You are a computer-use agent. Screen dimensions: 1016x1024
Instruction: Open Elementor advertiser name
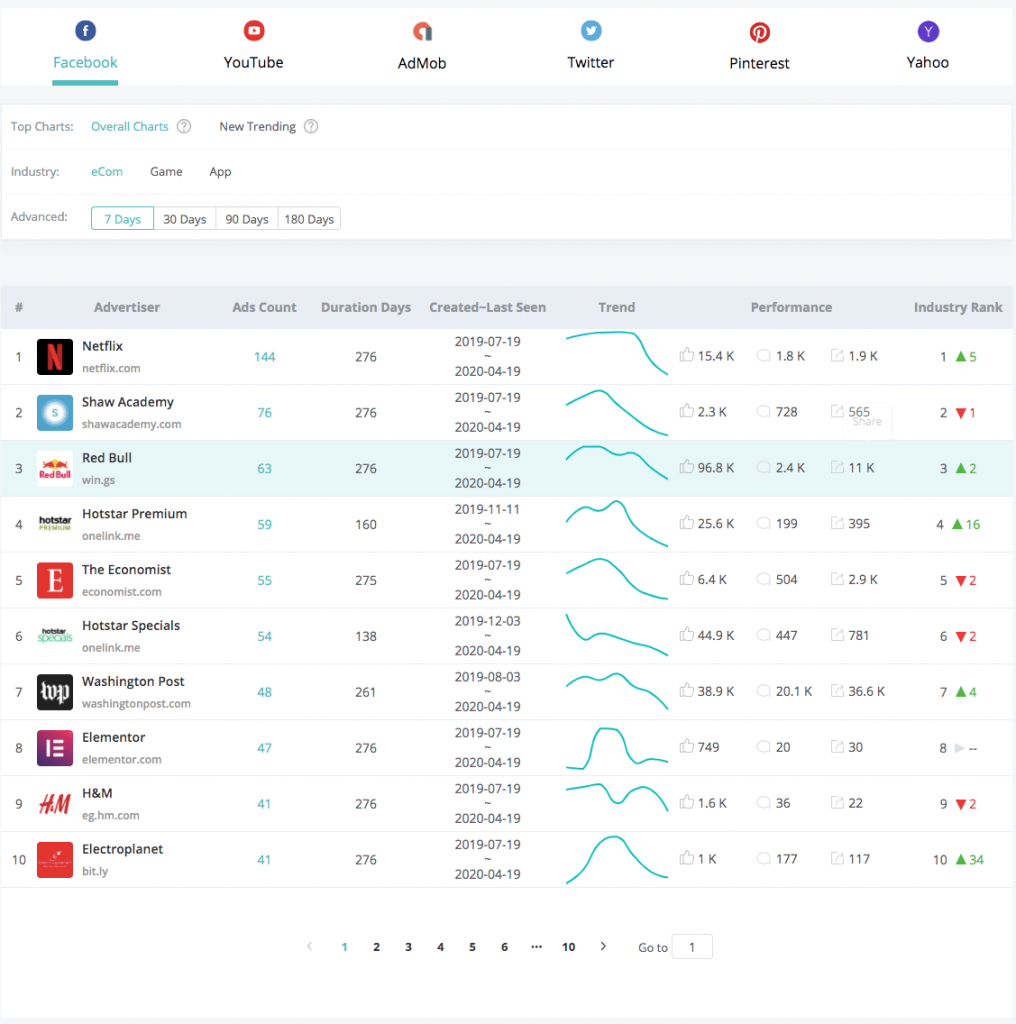[x=114, y=737]
